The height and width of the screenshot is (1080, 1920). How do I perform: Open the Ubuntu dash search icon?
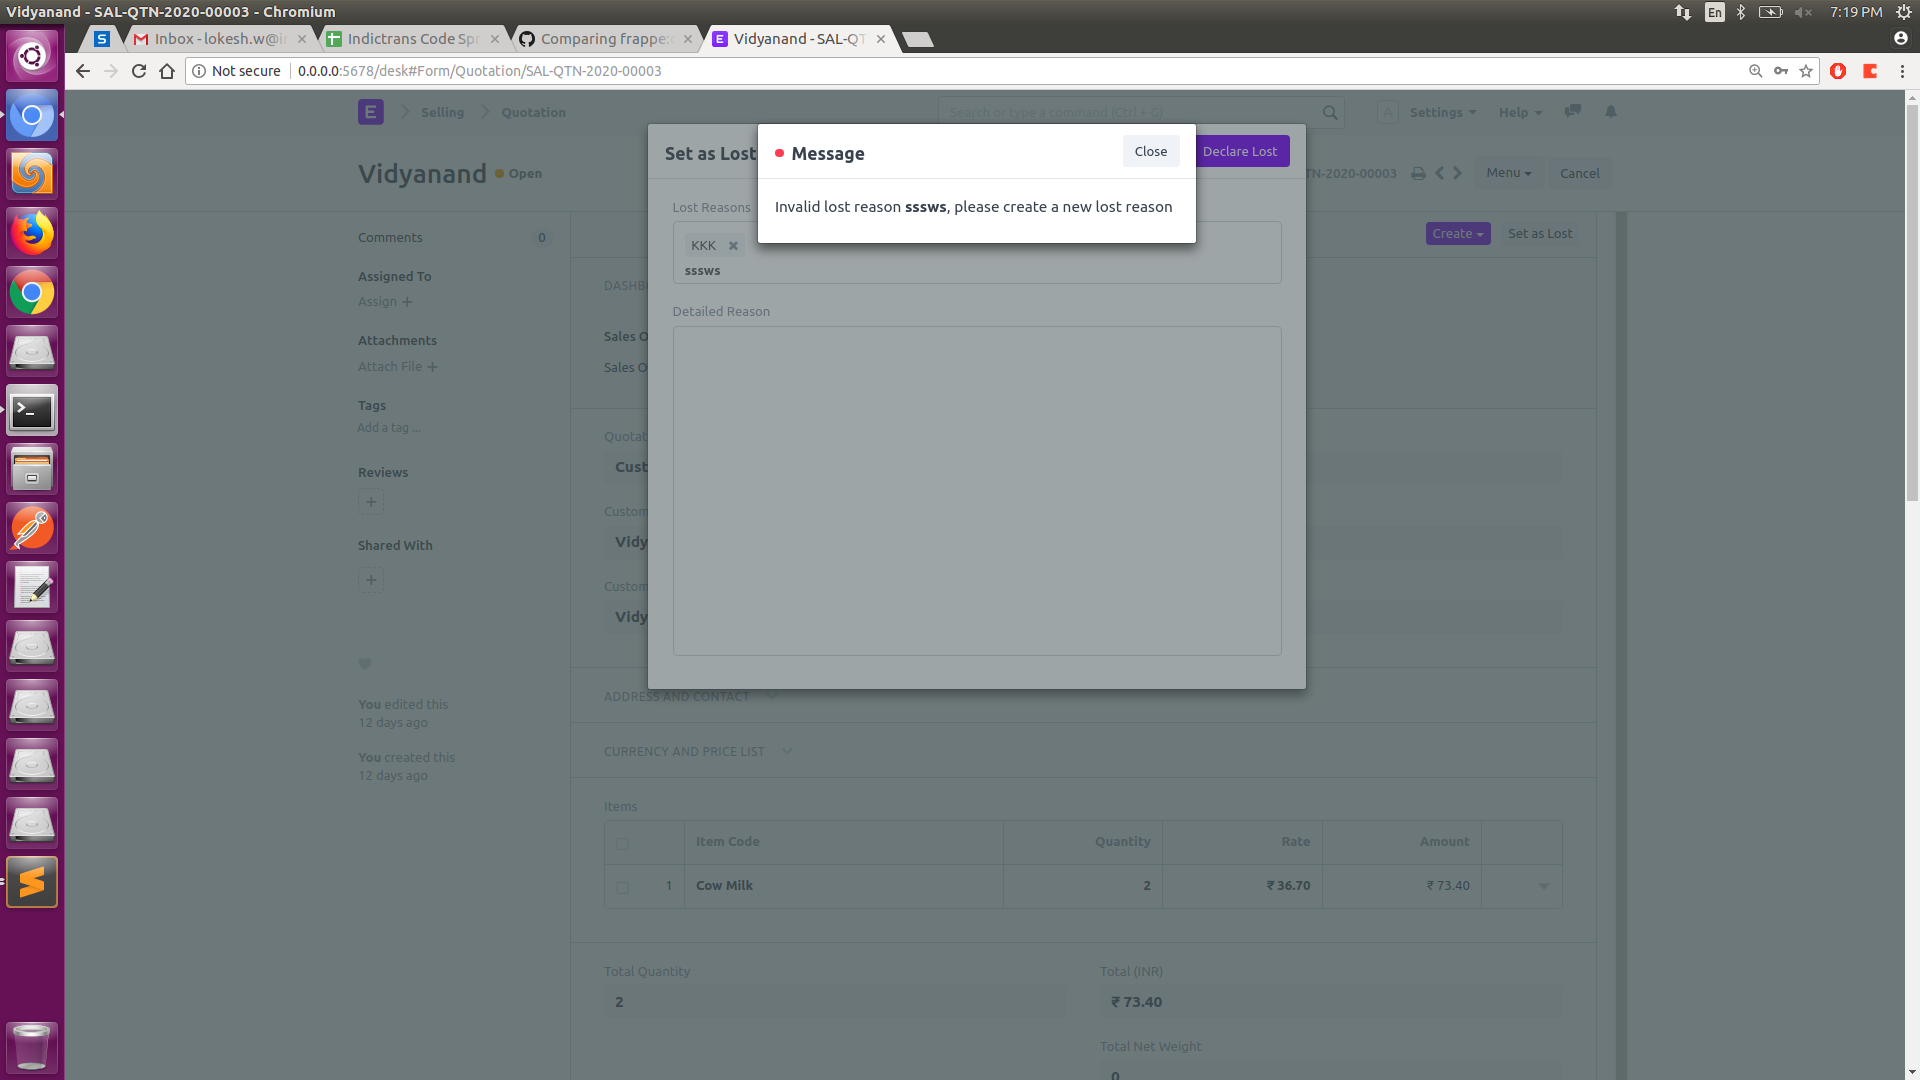32,56
